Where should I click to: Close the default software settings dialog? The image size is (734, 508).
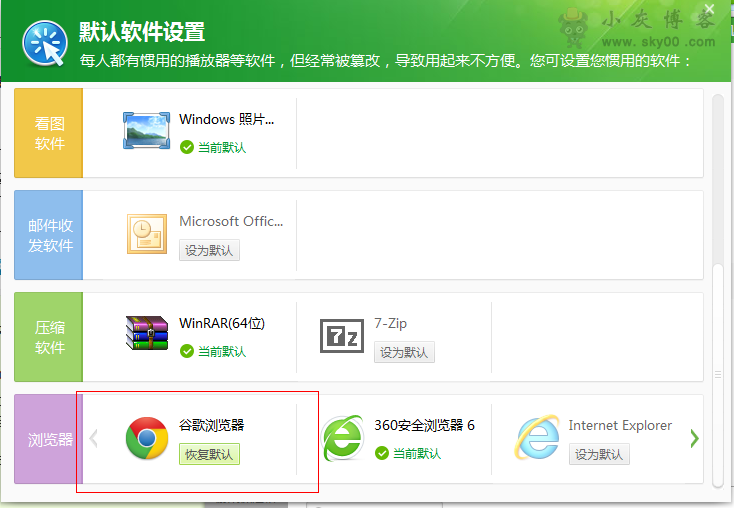coord(710,9)
